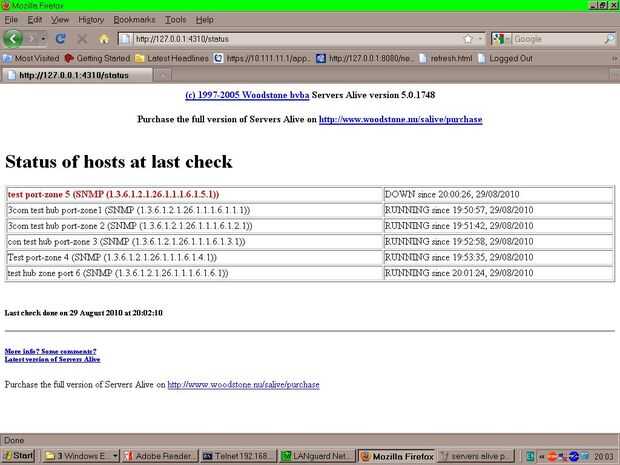Open the View menu
The width and height of the screenshot is (620, 465).
tap(60, 19)
